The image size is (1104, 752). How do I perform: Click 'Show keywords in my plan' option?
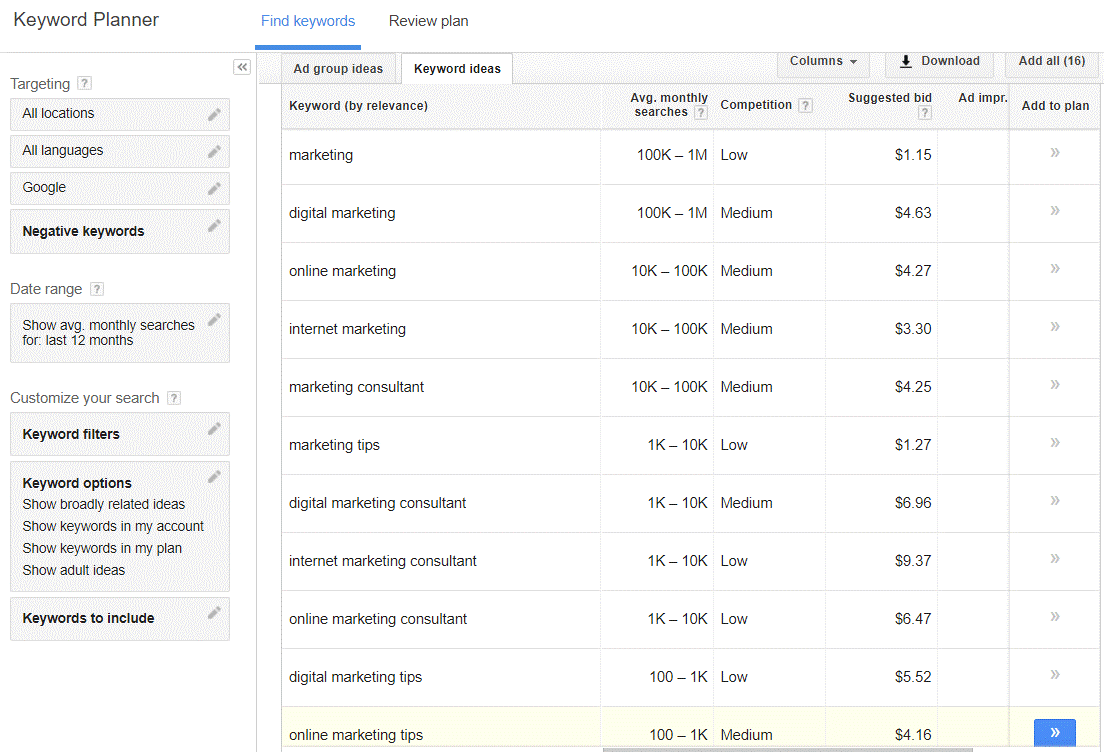point(102,548)
